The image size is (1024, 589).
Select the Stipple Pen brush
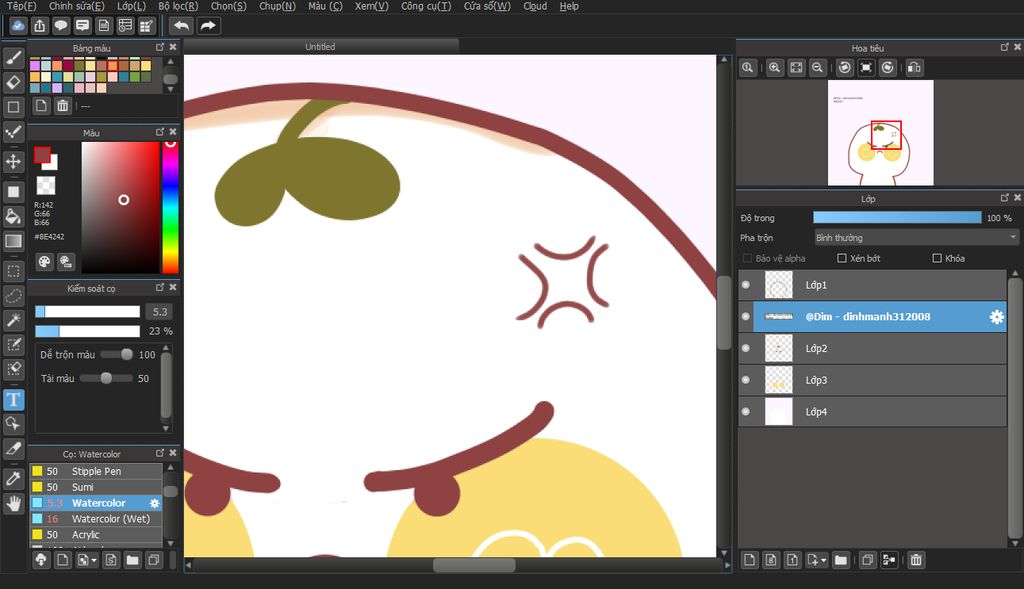pyautogui.click(x=96, y=471)
